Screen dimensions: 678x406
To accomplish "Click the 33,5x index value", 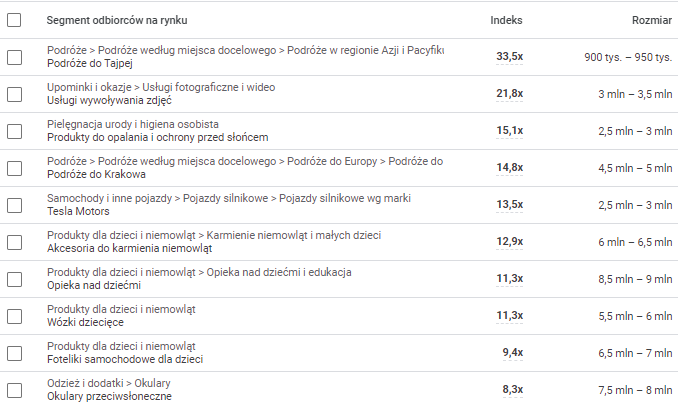I will point(510,57).
